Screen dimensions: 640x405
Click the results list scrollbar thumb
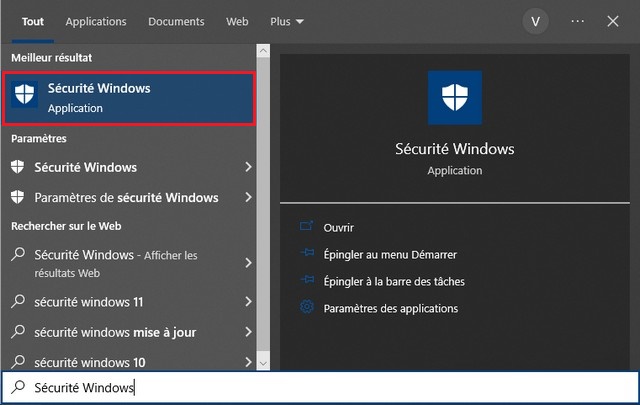pos(263,204)
